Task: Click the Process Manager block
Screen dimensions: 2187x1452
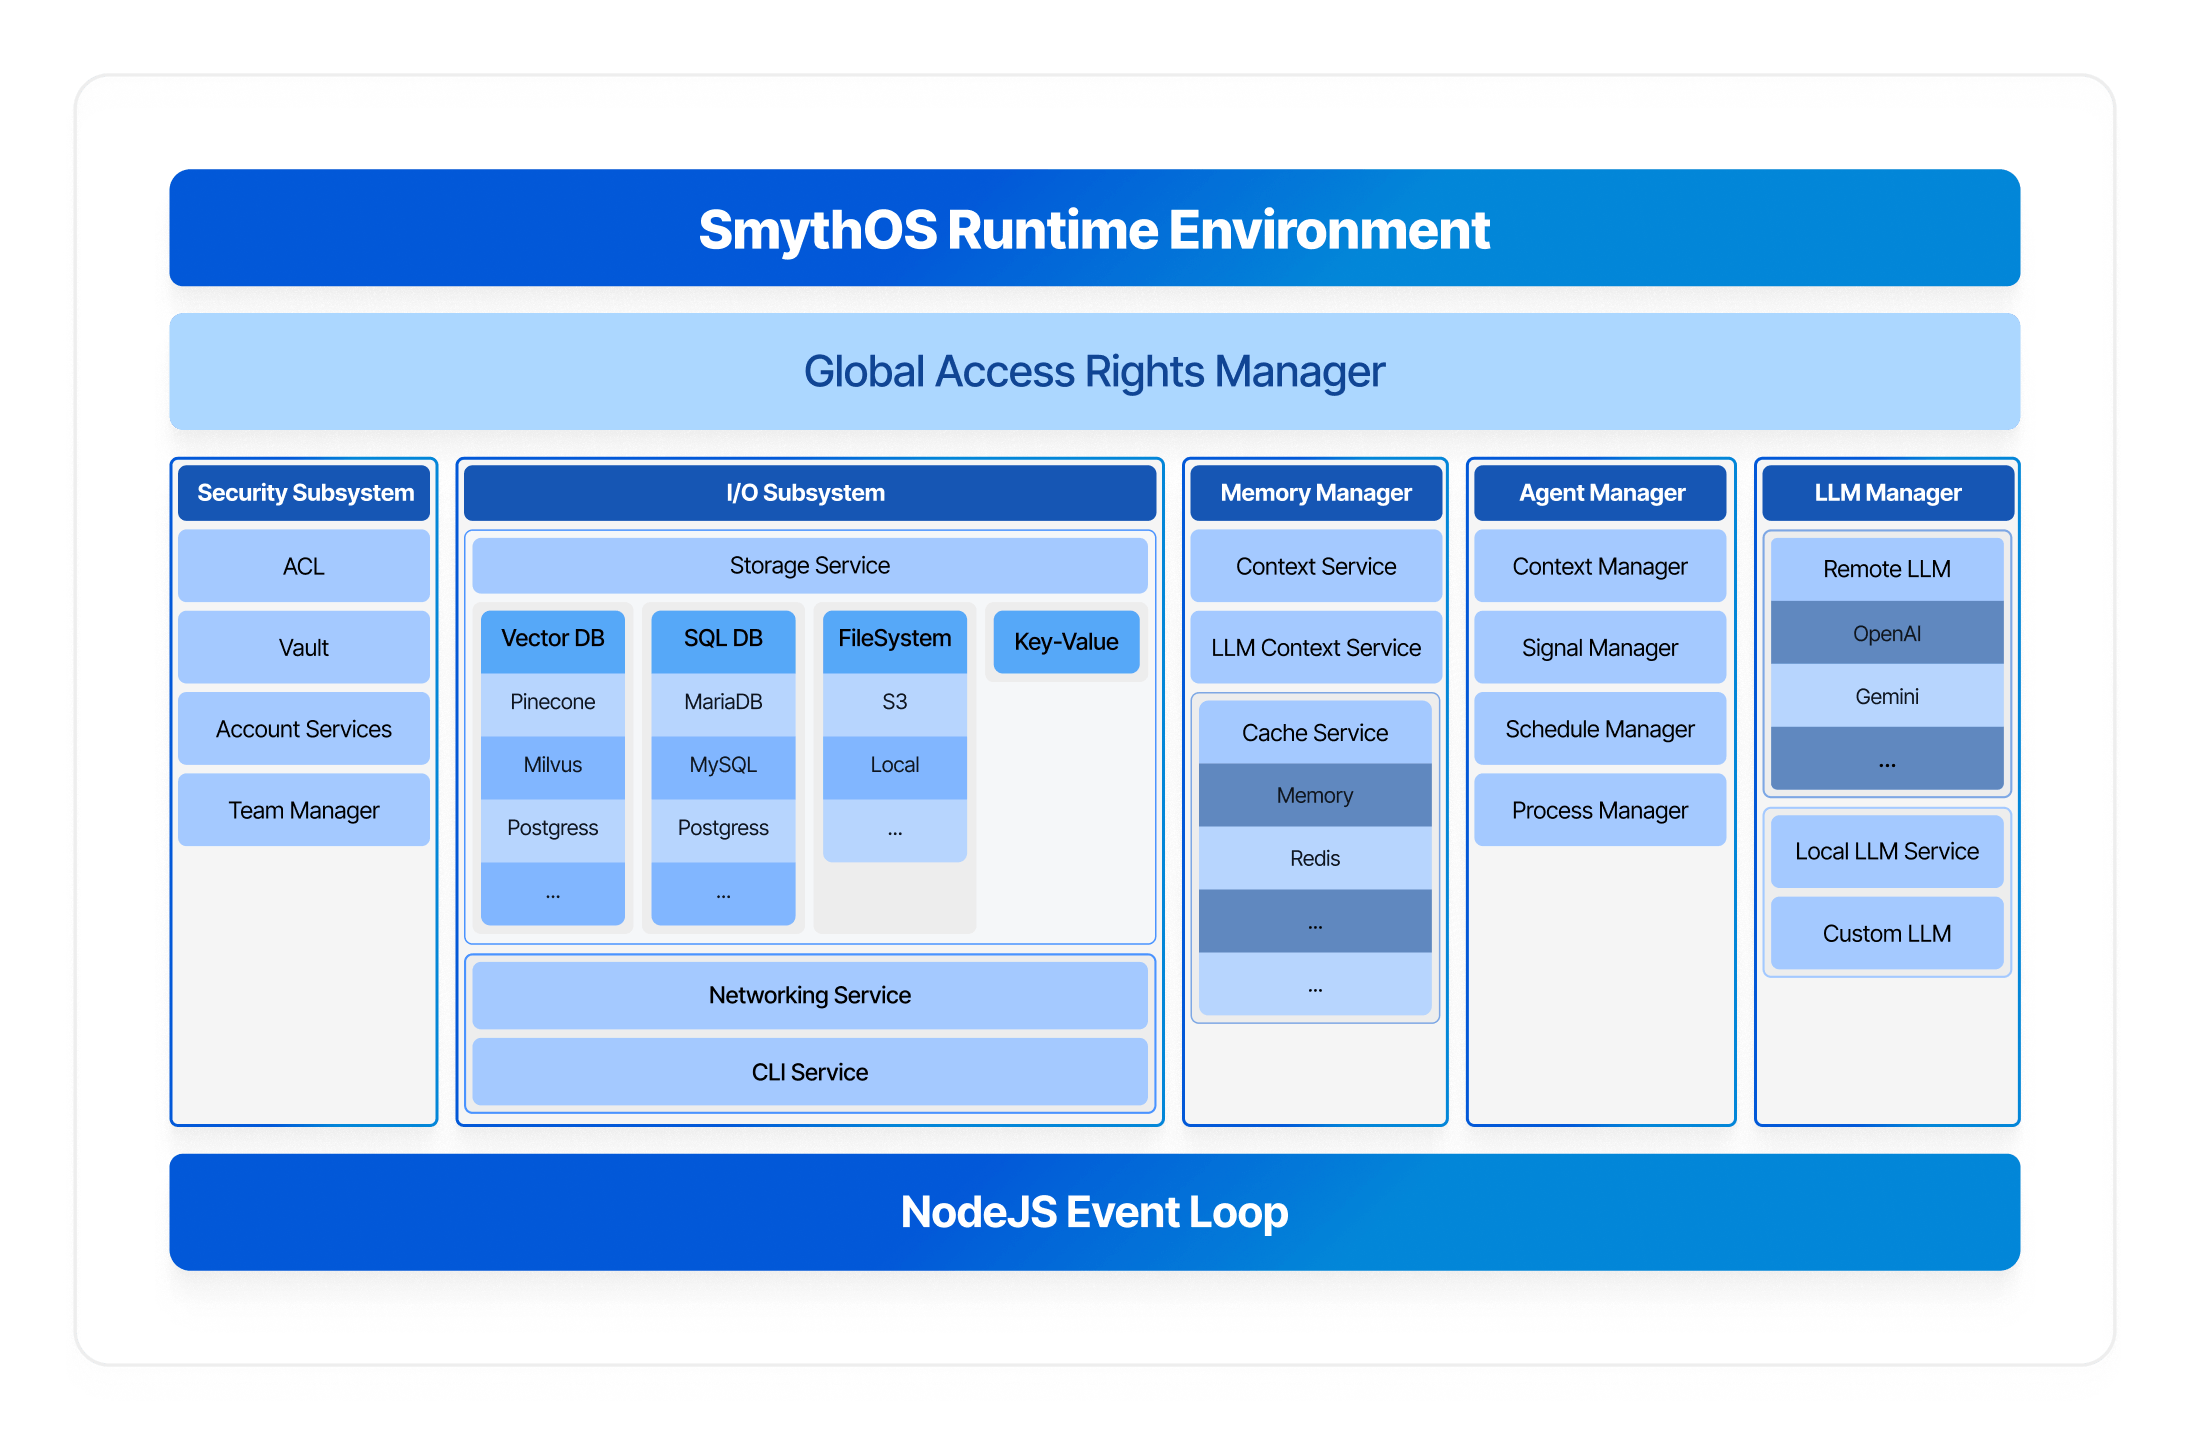Action: 1600,810
